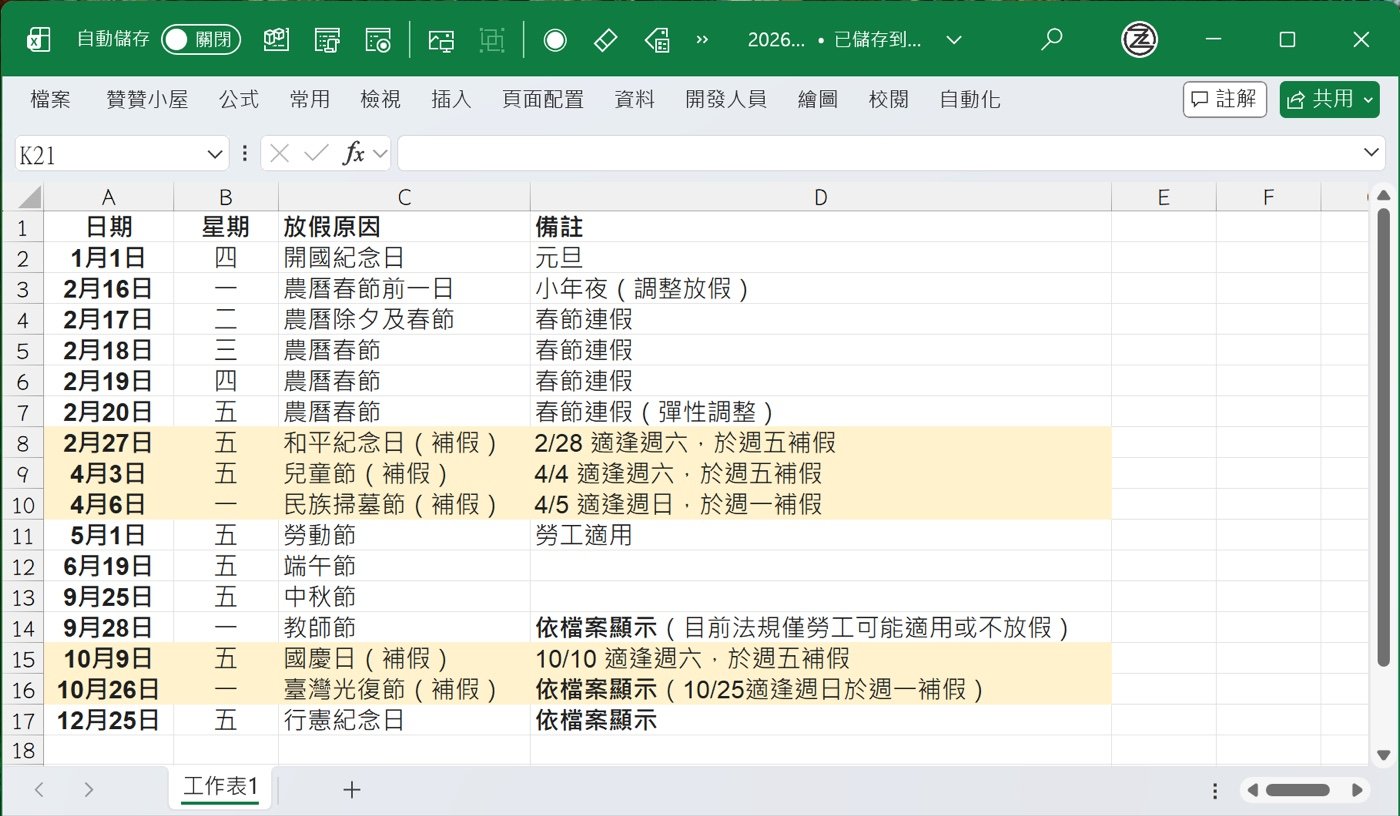This screenshot has height=816, width=1400.
Task: Show more quick access toolbar commands
Action: 702,40
